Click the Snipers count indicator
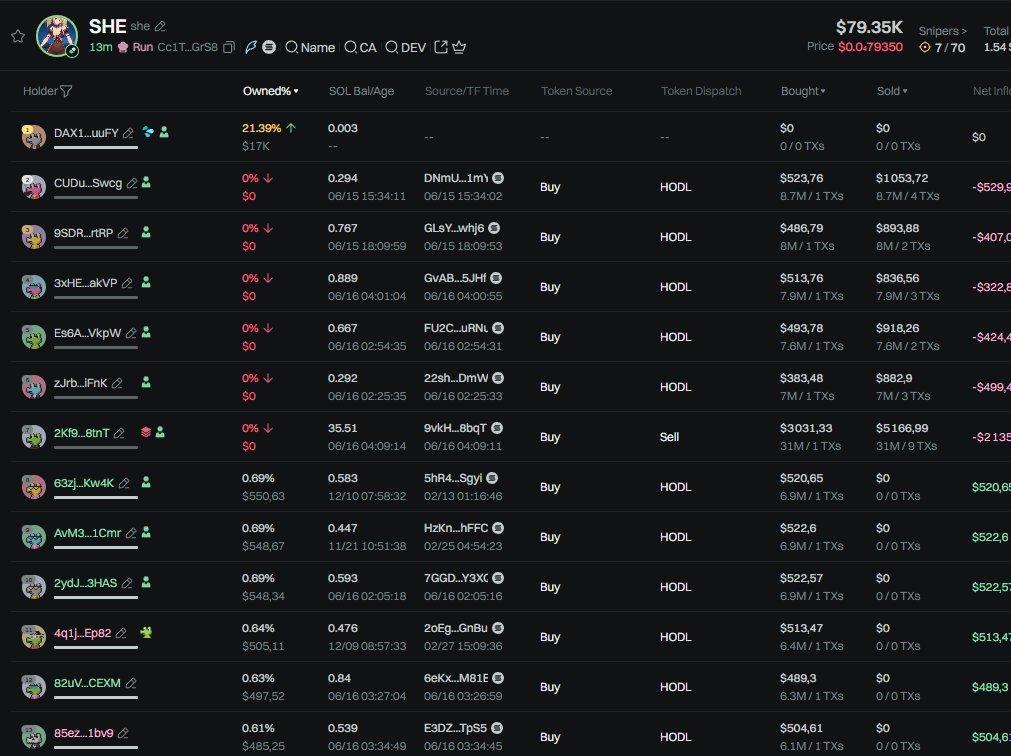Viewport: 1011px width, 756px height. point(942,47)
